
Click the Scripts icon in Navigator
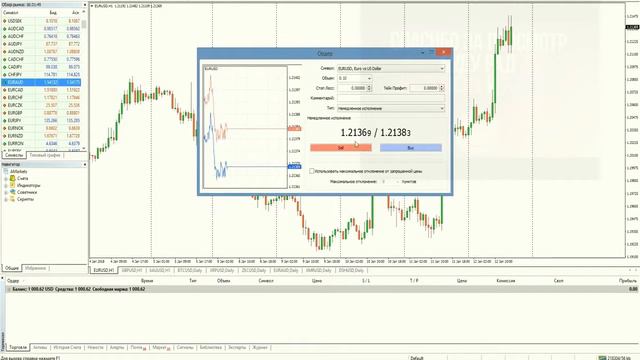[x=13, y=199]
